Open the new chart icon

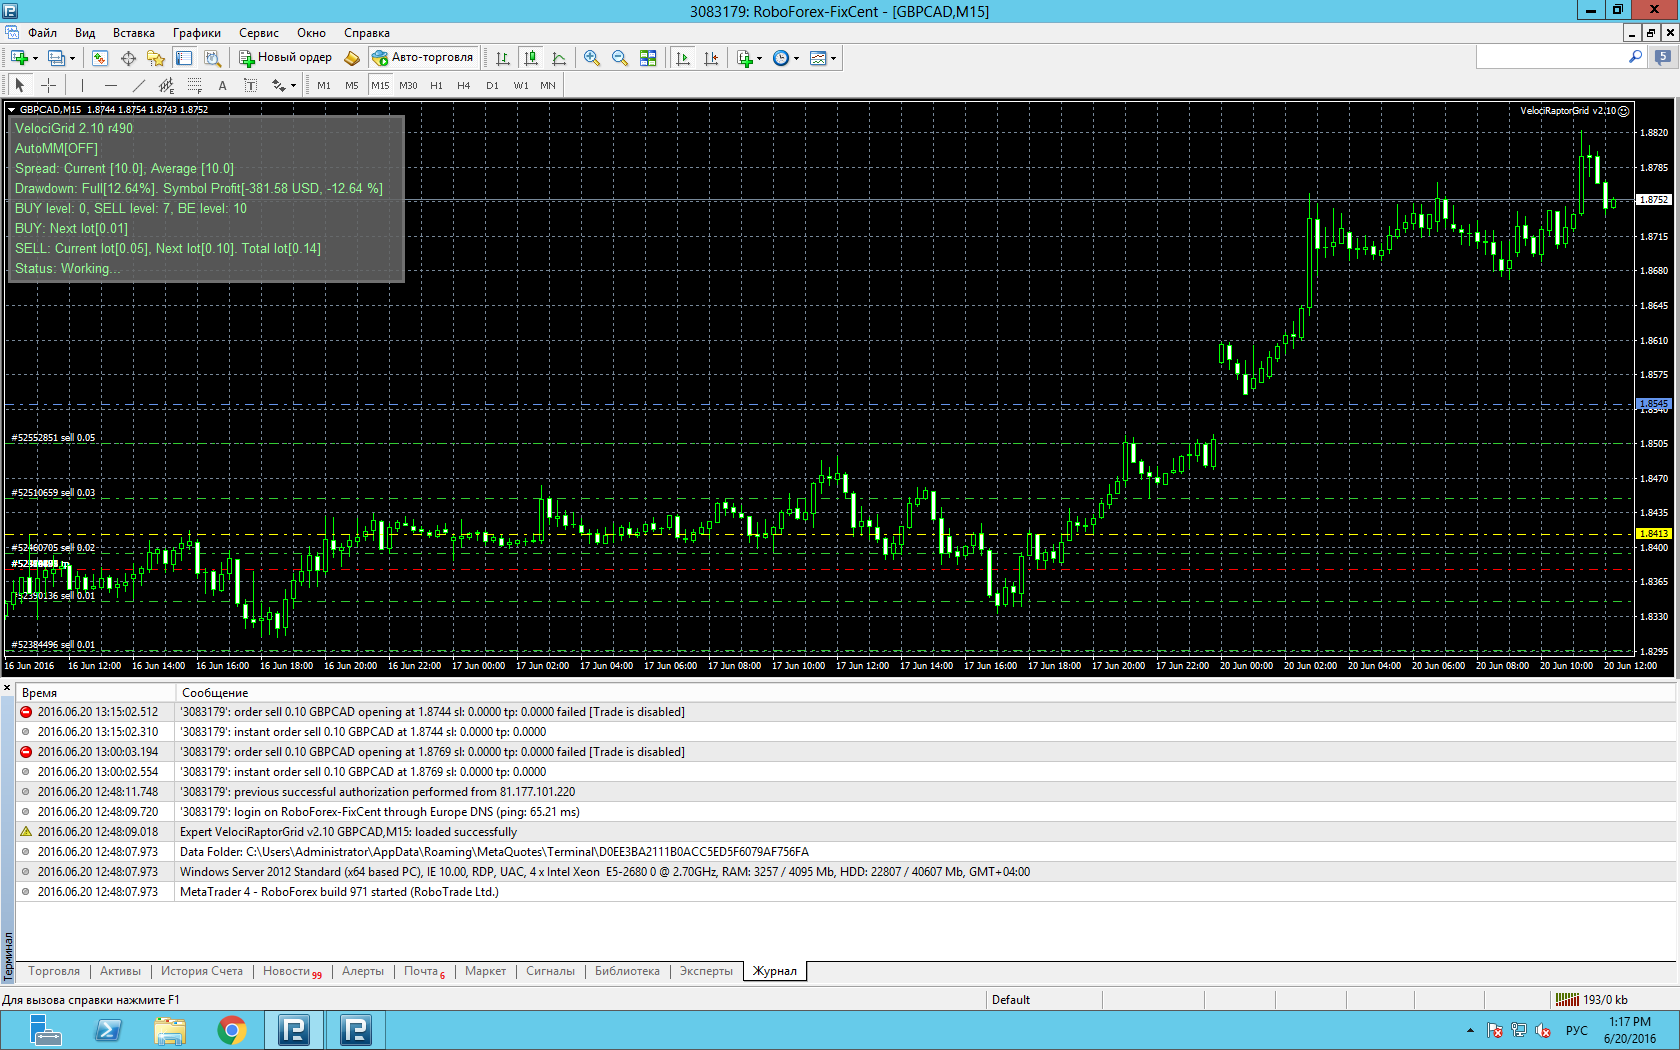click(19, 58)
